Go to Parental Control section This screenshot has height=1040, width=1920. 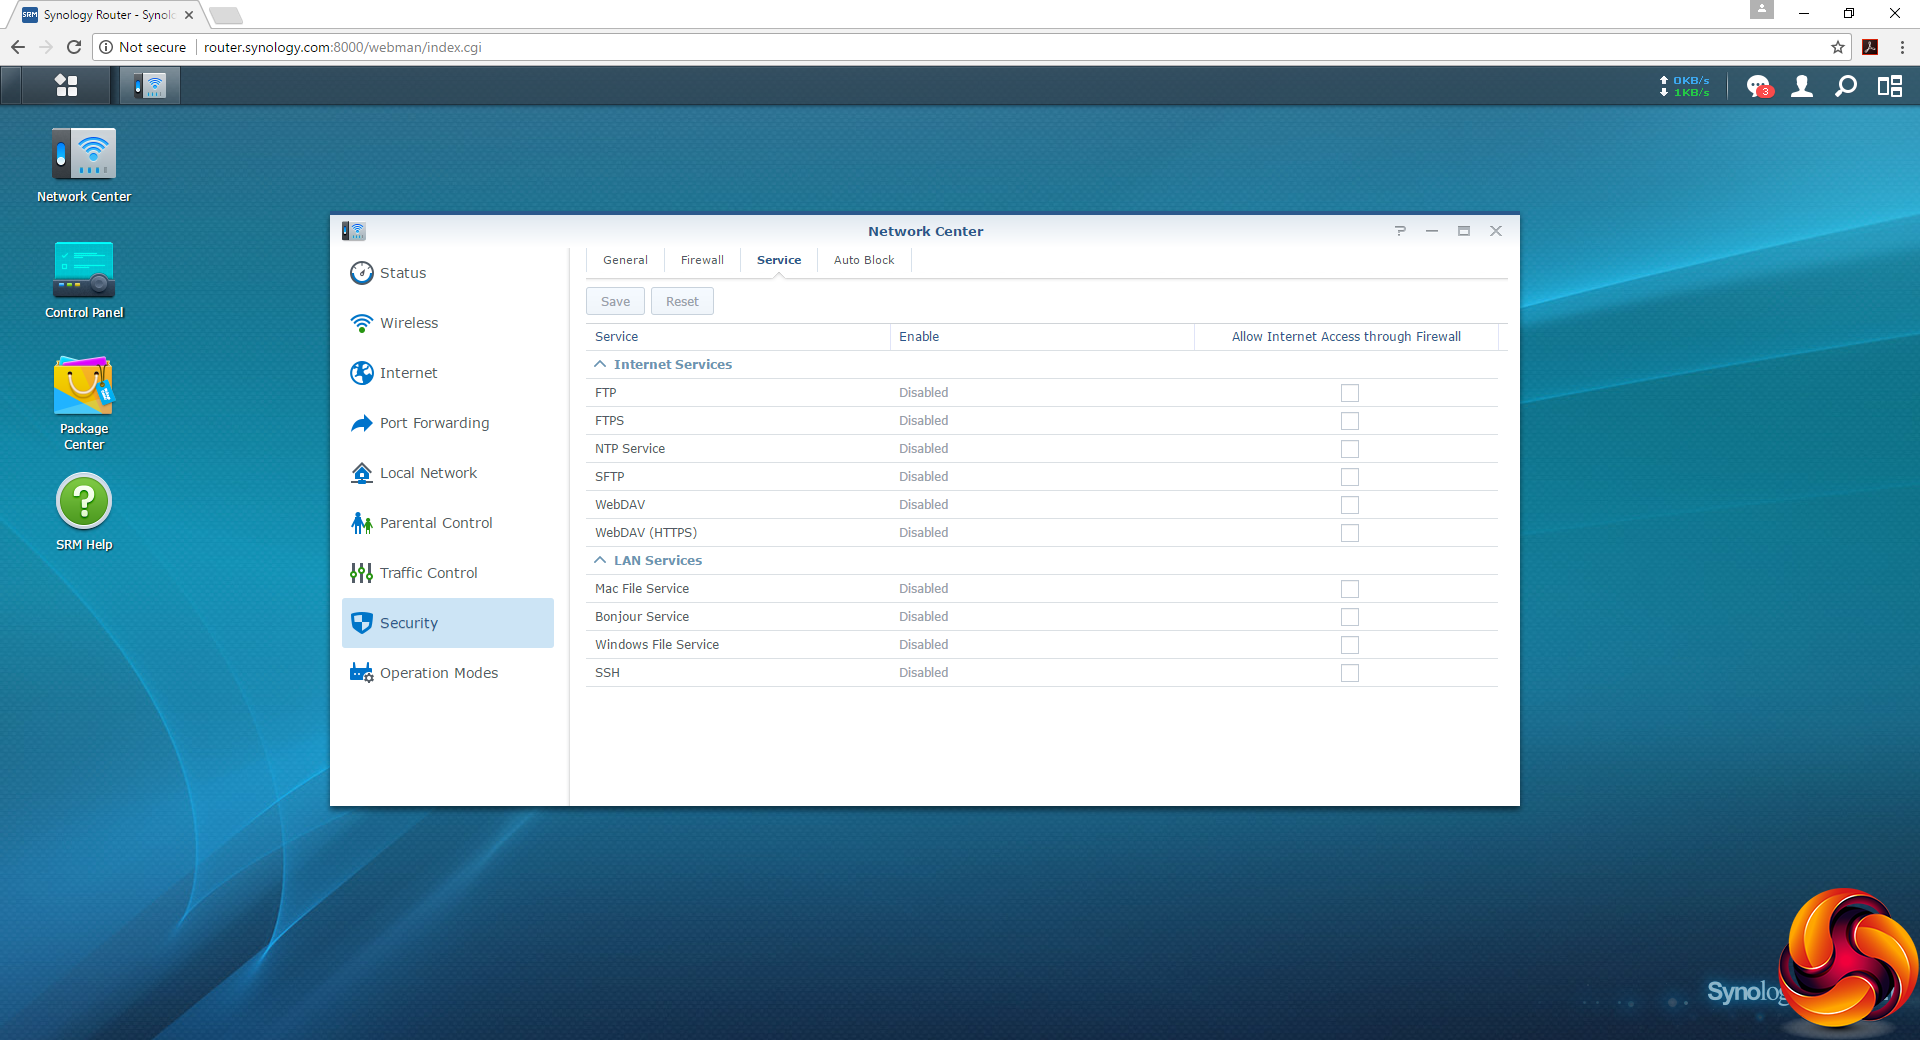tap(436, 523)
